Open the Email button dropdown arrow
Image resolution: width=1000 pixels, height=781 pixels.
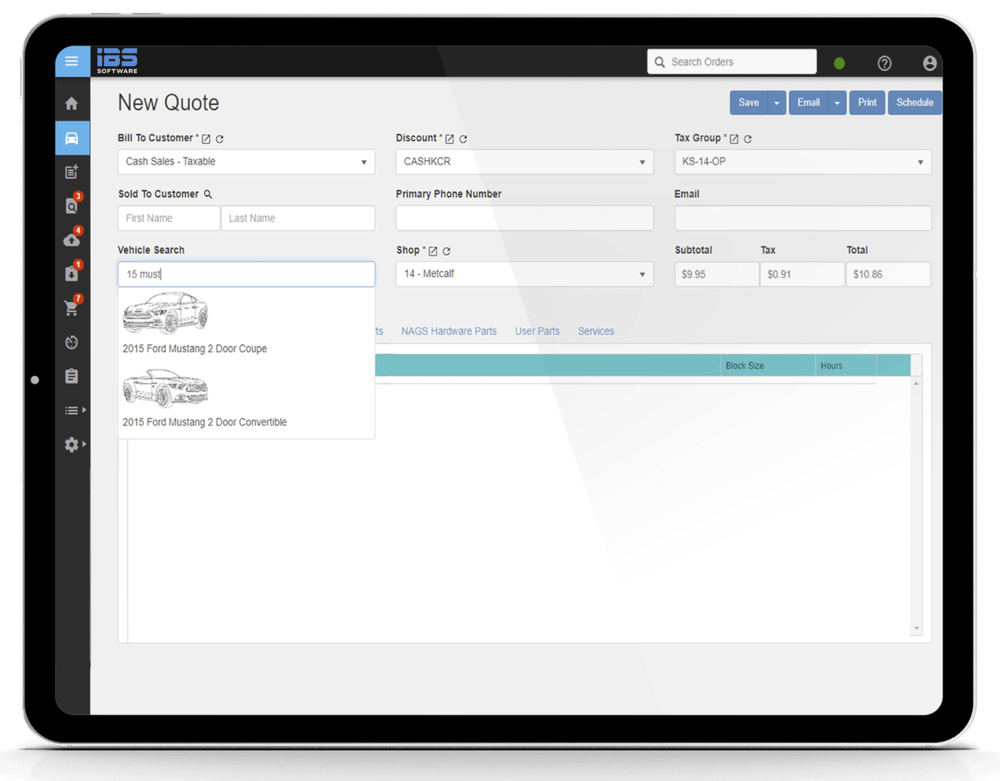coord(837,103)
